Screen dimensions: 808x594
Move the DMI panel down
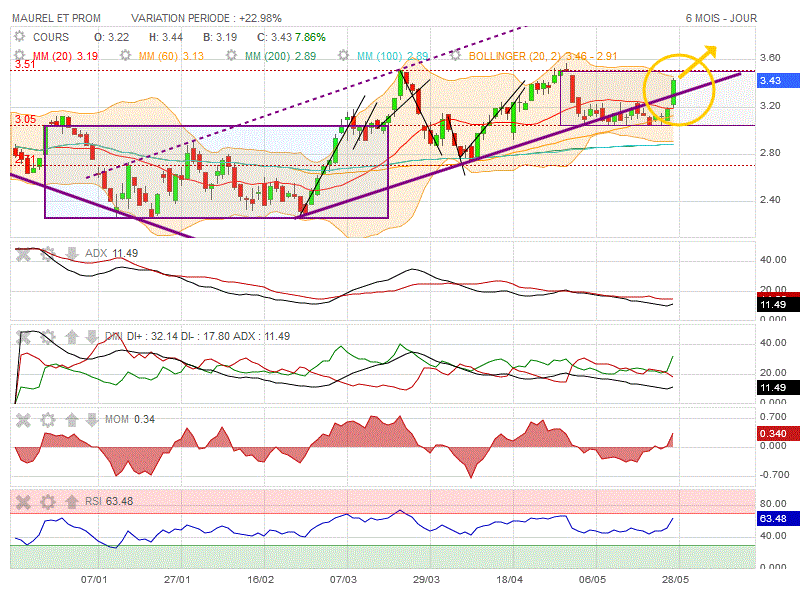coord(91,337)
